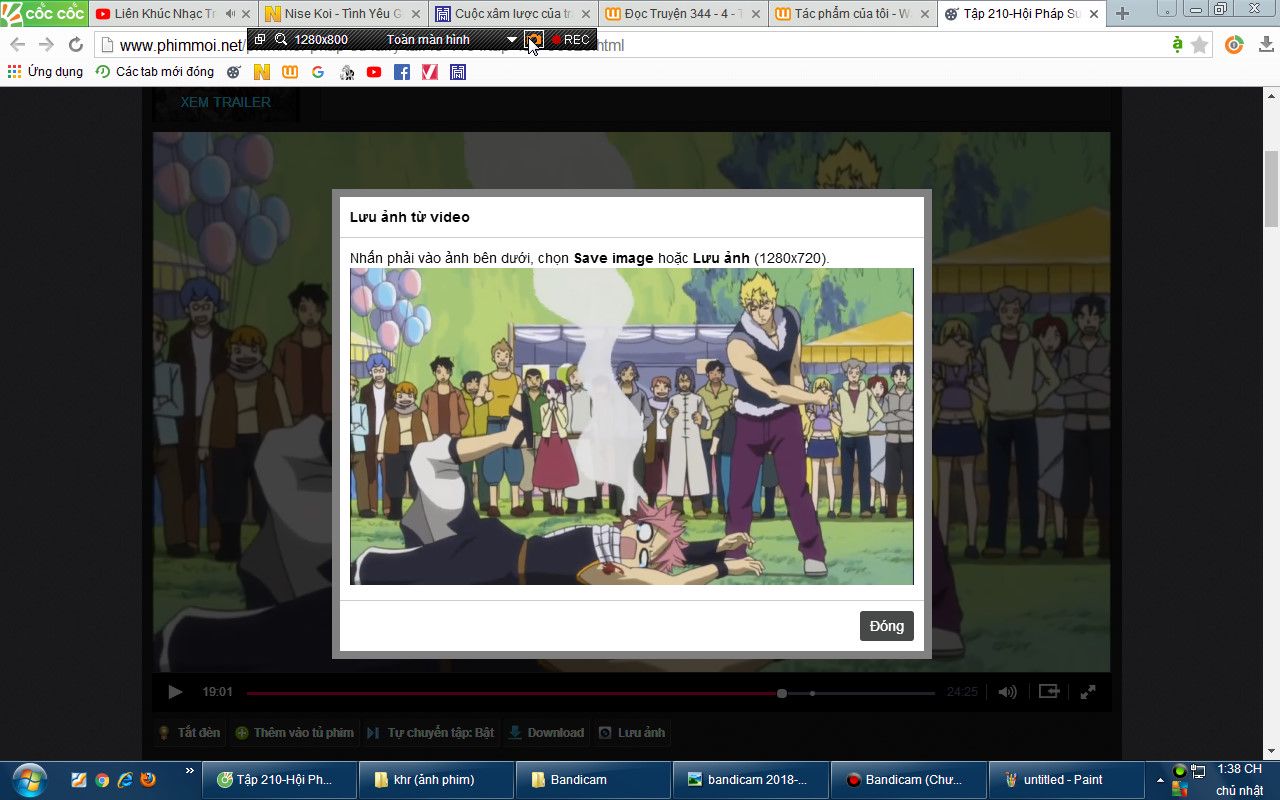Click the Đóng button in the dialog

tap(886, 626)
